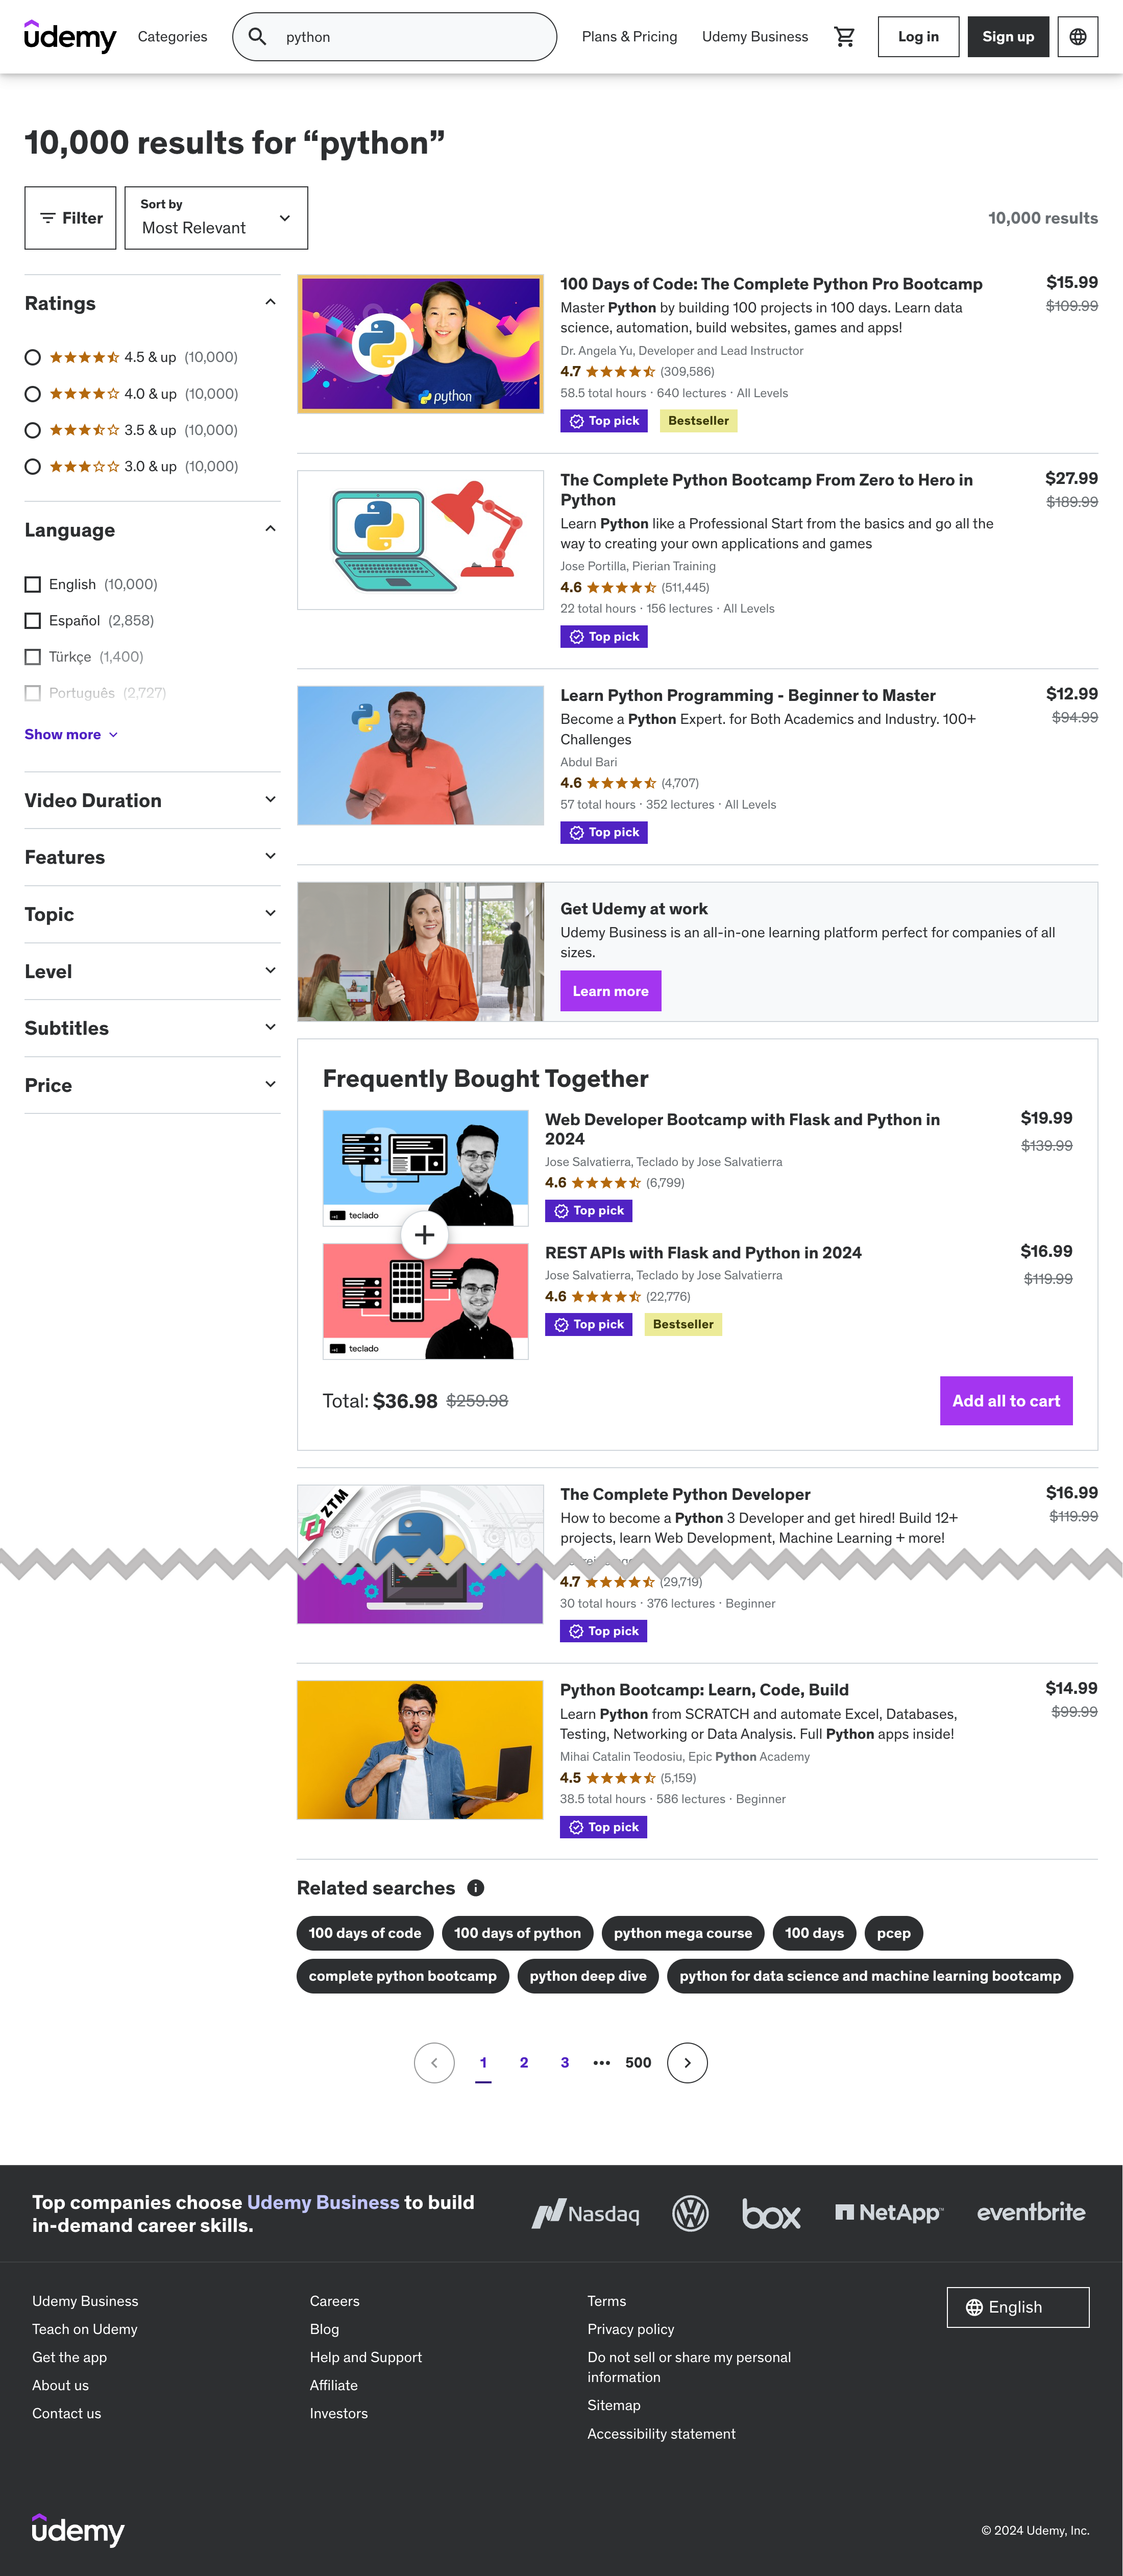Open the shopping cart icon
This screenshot has width=1123, height=2576.
pyautogui.click(x=845, y=37)
